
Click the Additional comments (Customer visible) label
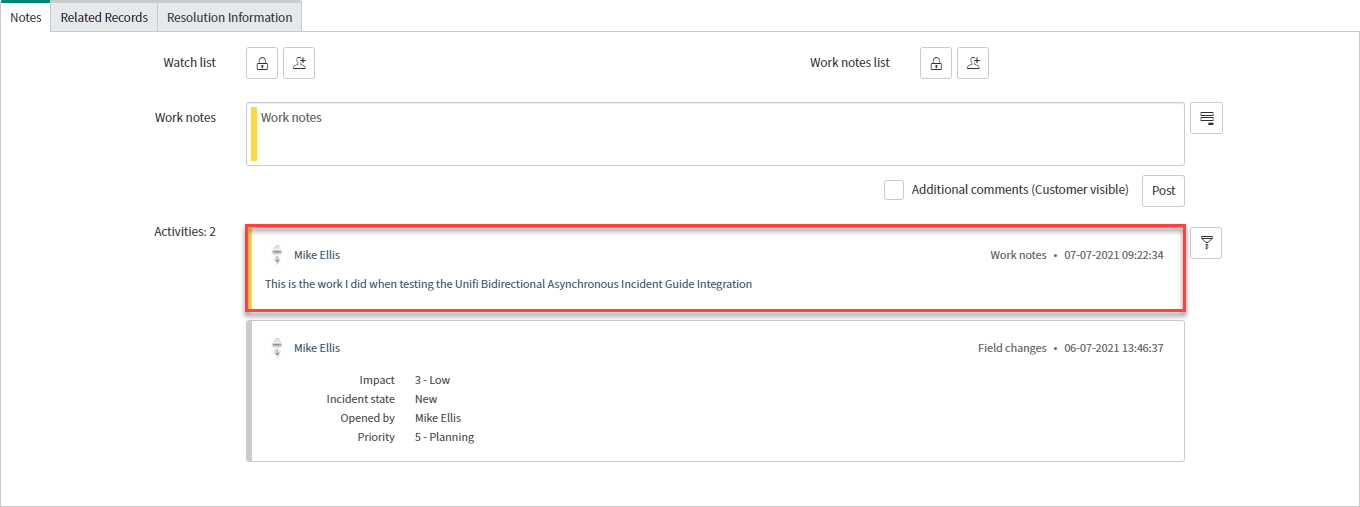click(1019, 190)
